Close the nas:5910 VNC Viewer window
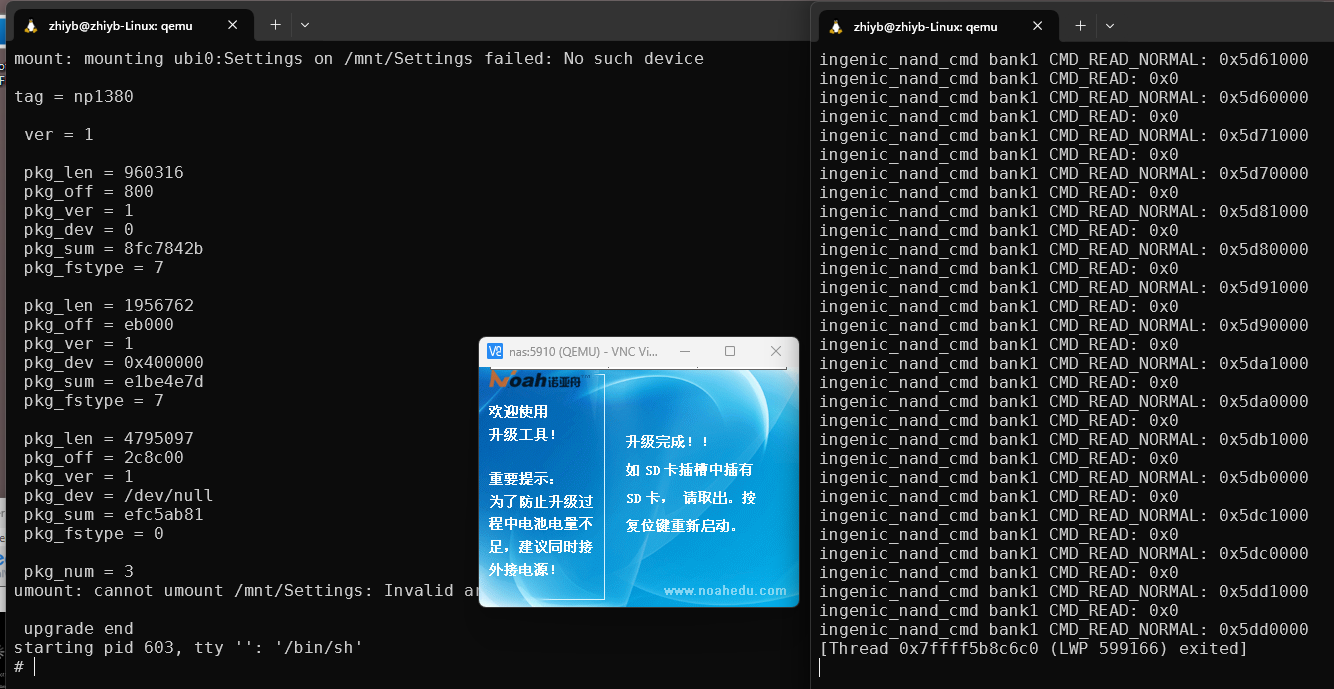 click(776, 351)
